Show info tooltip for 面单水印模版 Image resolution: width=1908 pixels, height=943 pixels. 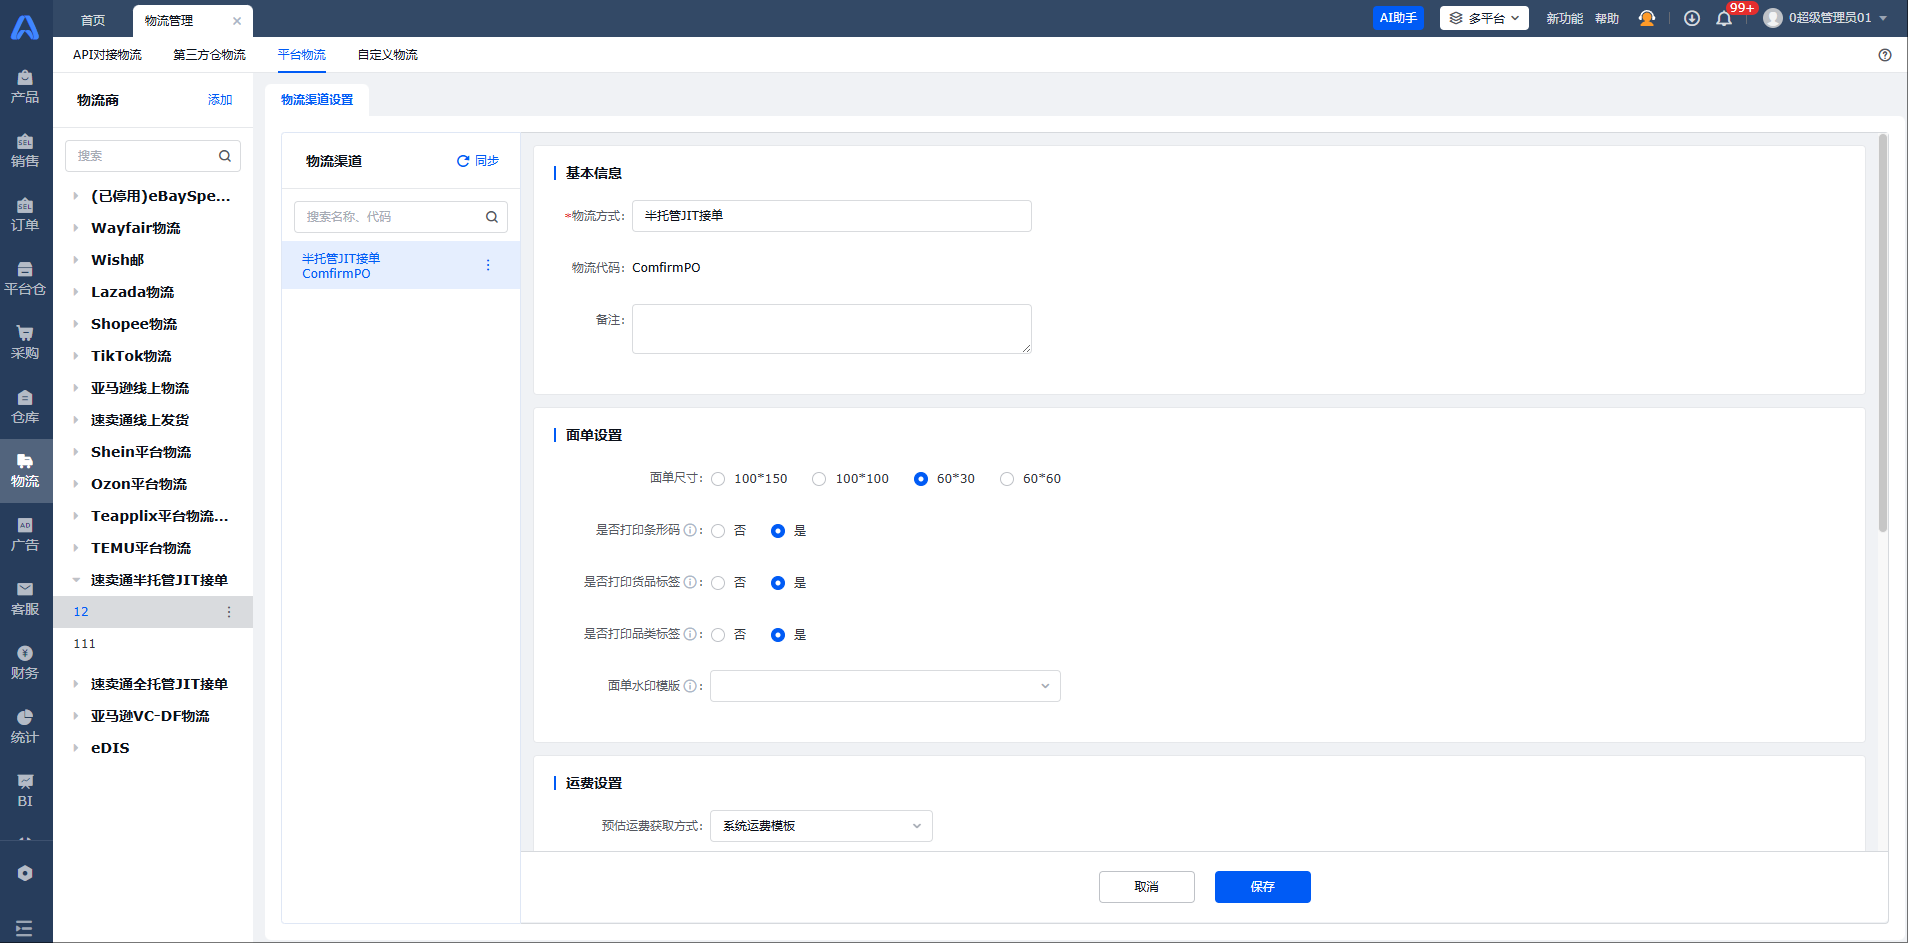tap(690, 686)
